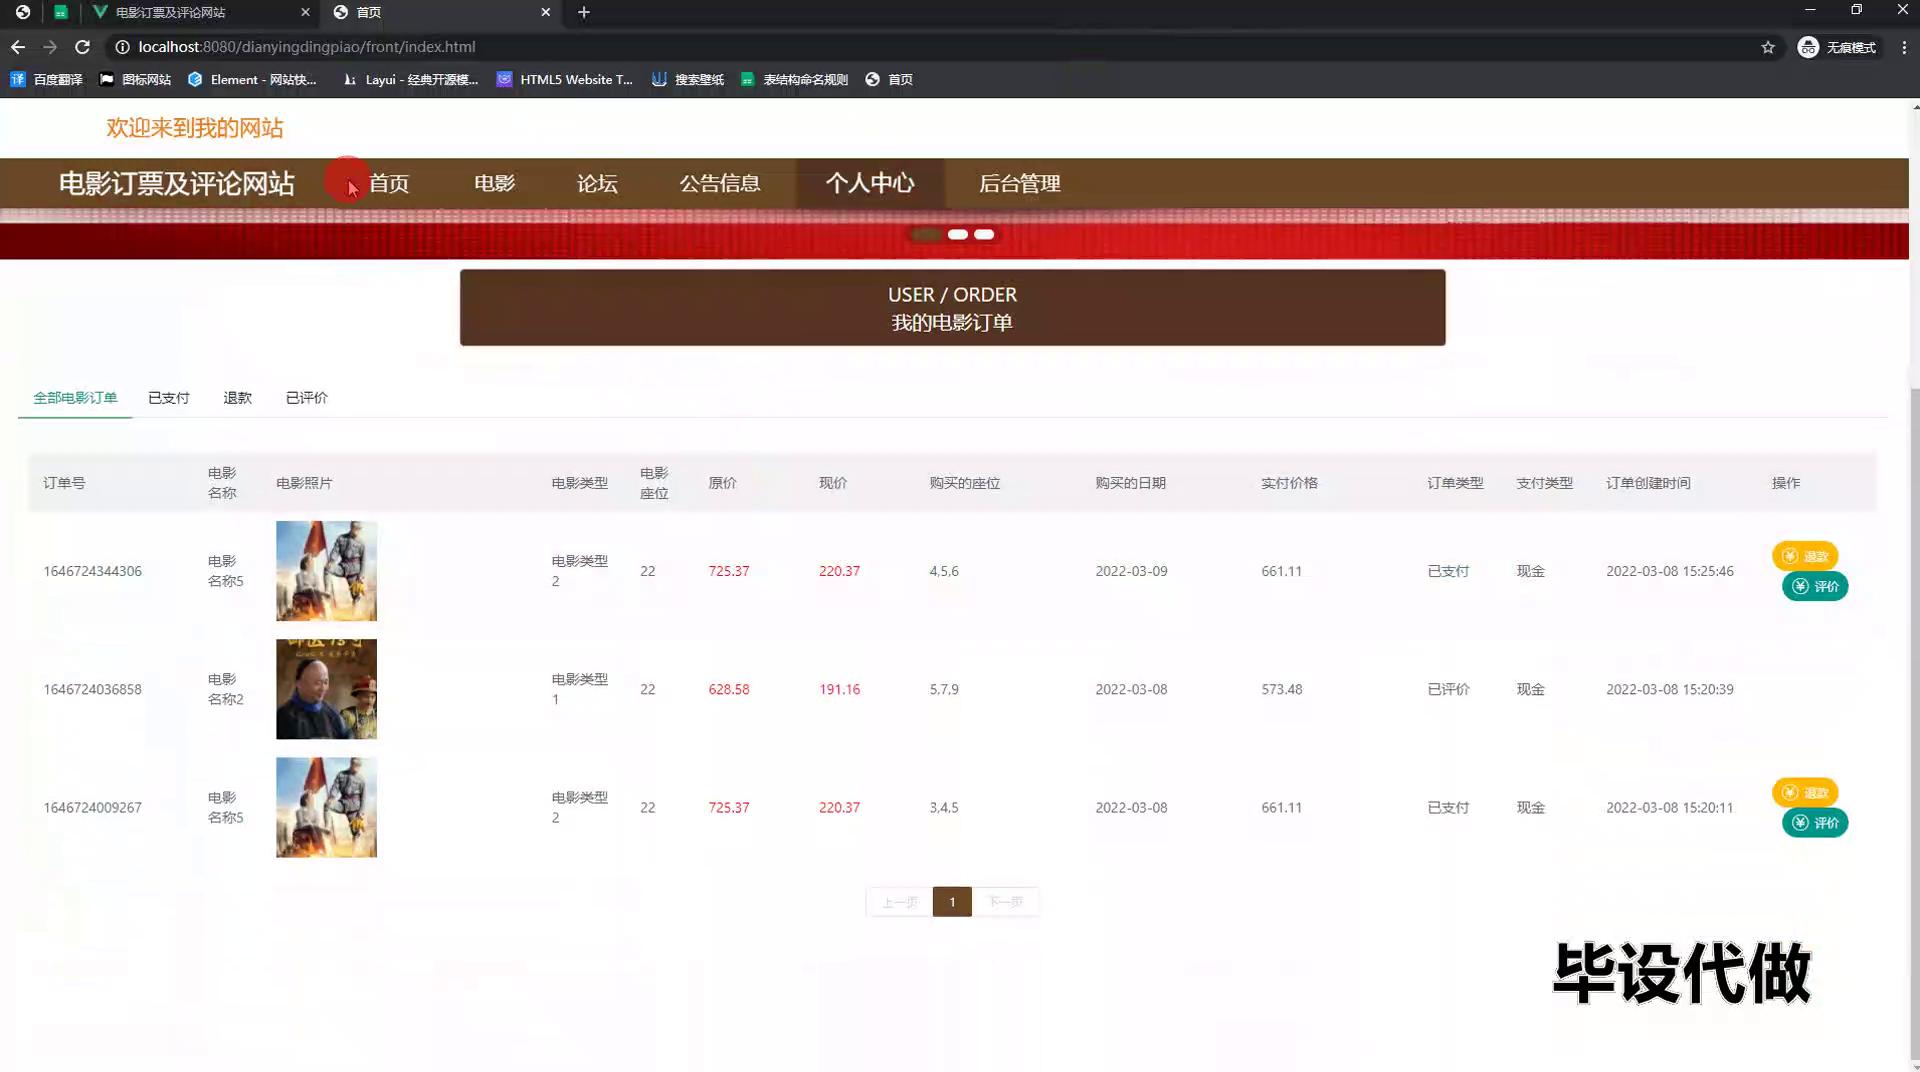Select the second carousel indicator dot

click(x=957, y=234)
